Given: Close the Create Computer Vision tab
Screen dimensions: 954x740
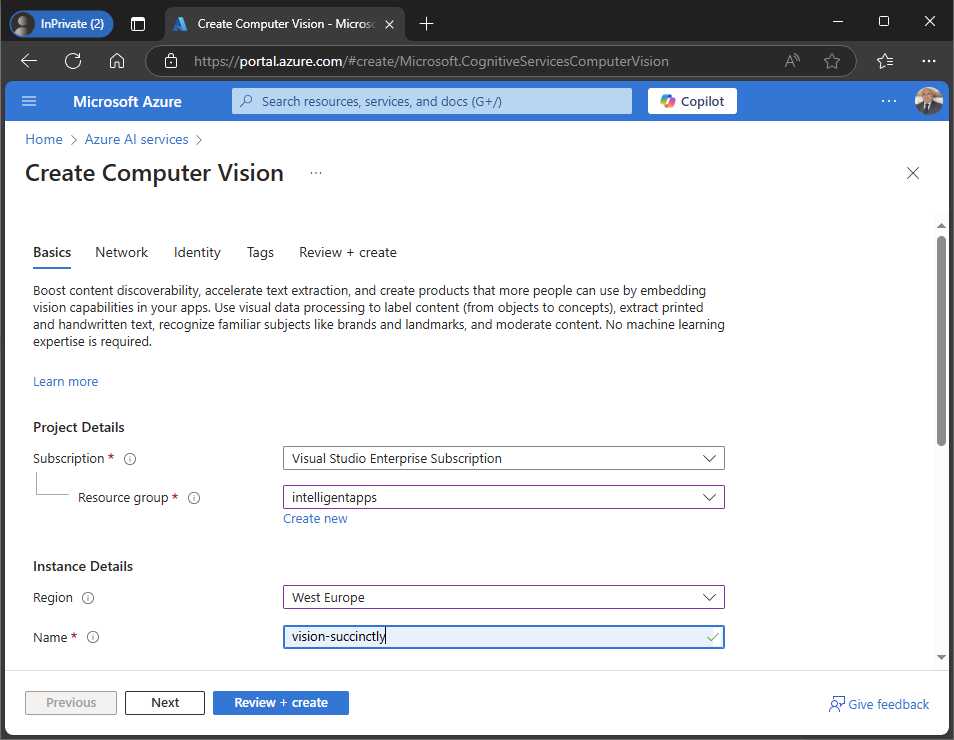Looking at the screenshot, I should [x=389, y=24].
